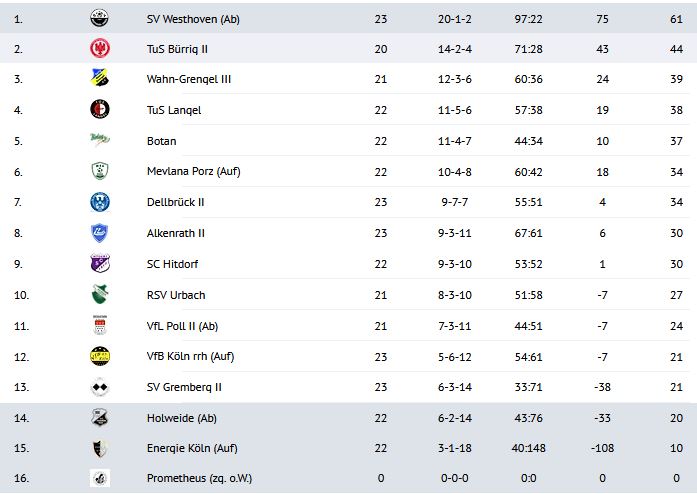Click the VfB Köln rrh crest
Image resolution: width=697 pixels, height=494 pixels.
point(100,356)
